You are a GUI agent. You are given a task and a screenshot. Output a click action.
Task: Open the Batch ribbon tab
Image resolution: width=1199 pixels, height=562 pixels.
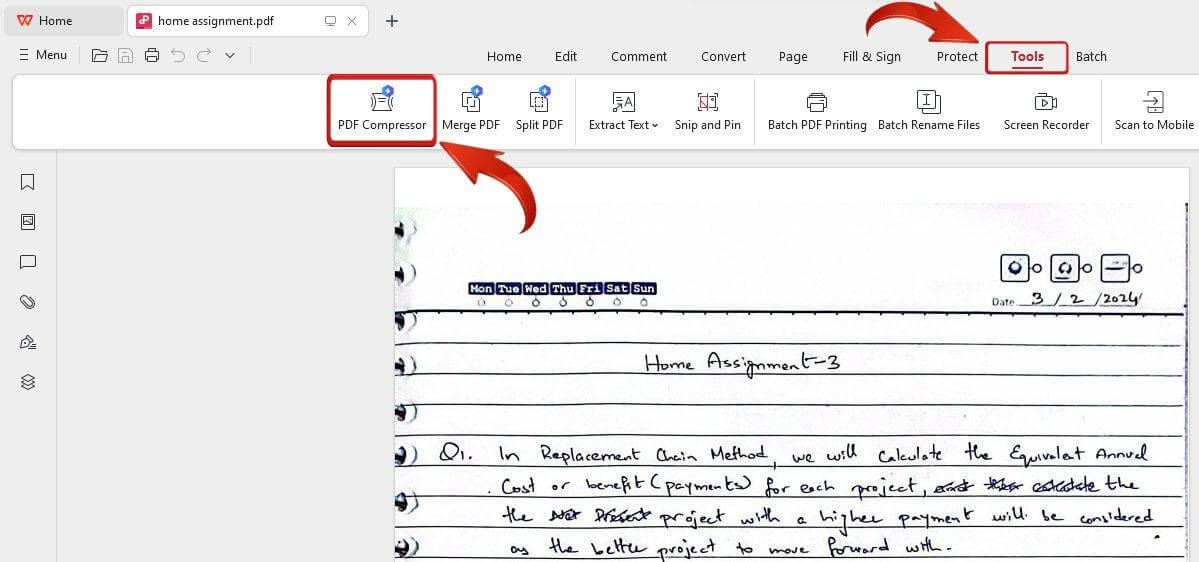coord(1091,57)
